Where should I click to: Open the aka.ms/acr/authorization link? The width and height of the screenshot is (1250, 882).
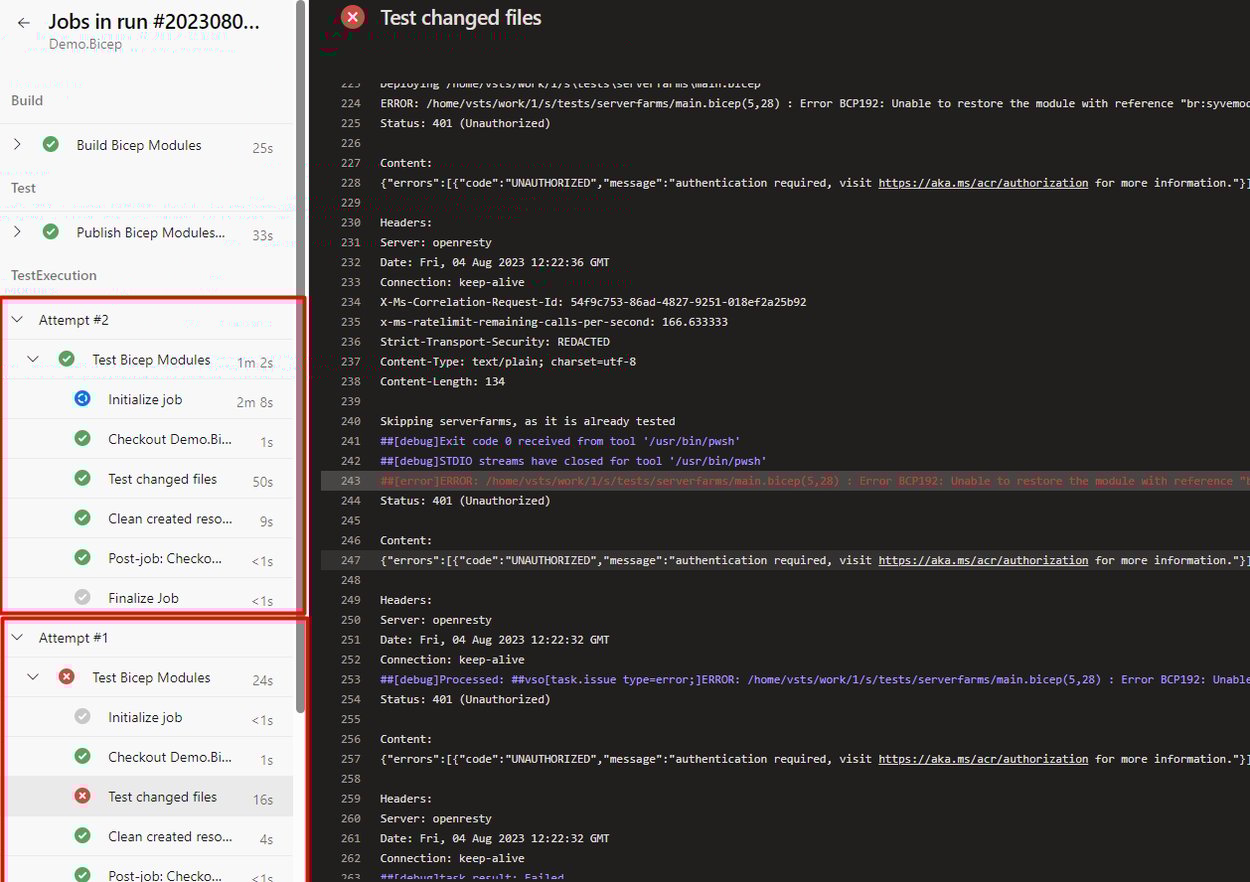tap(983, 182)
